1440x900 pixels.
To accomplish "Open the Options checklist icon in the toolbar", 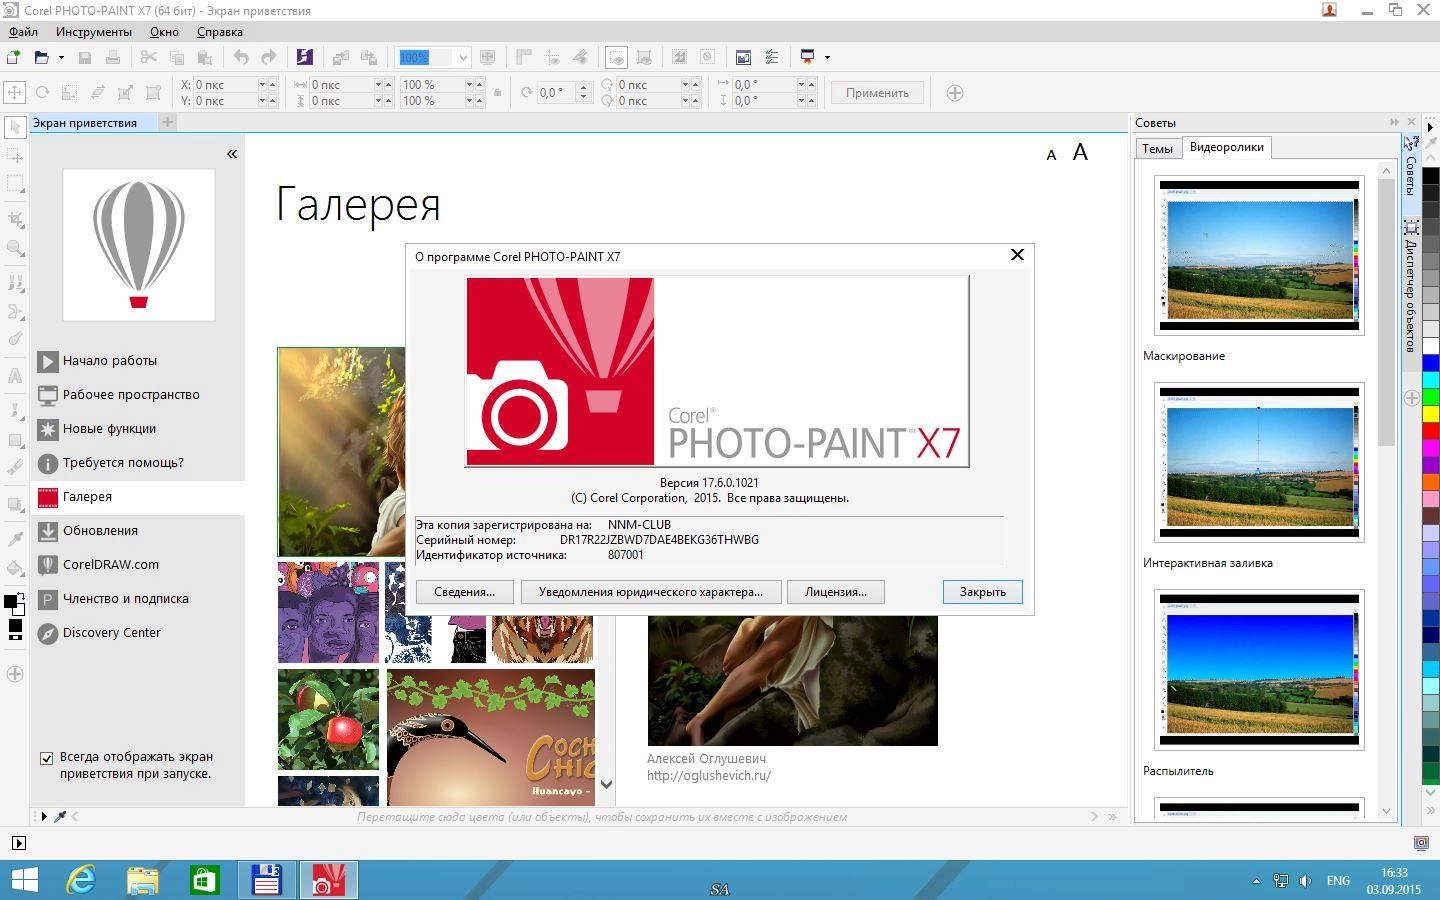I will coord(772,57).
